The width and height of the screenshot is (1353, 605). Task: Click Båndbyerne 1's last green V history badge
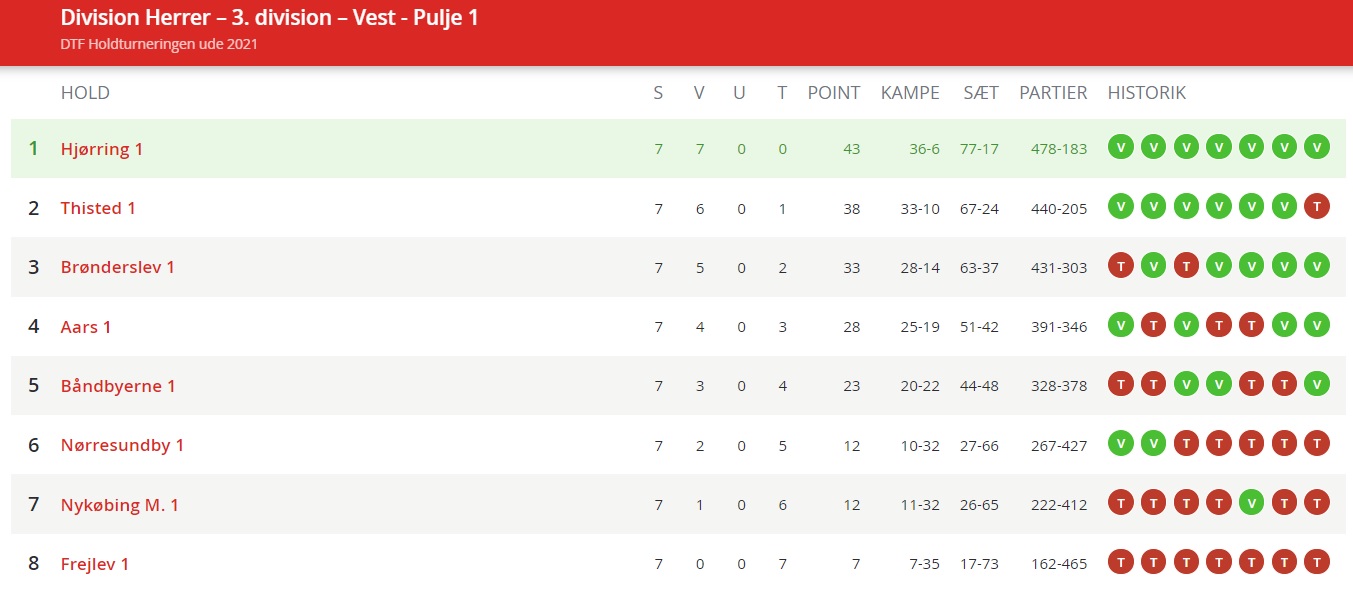point(1317,385)
